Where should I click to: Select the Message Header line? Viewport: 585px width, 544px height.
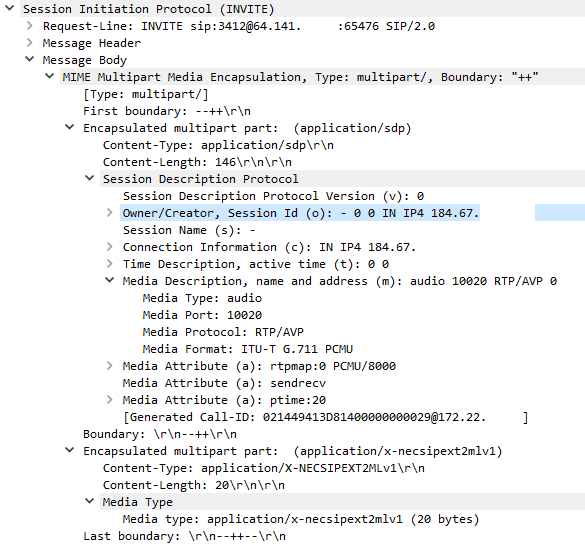pos(92,43)
